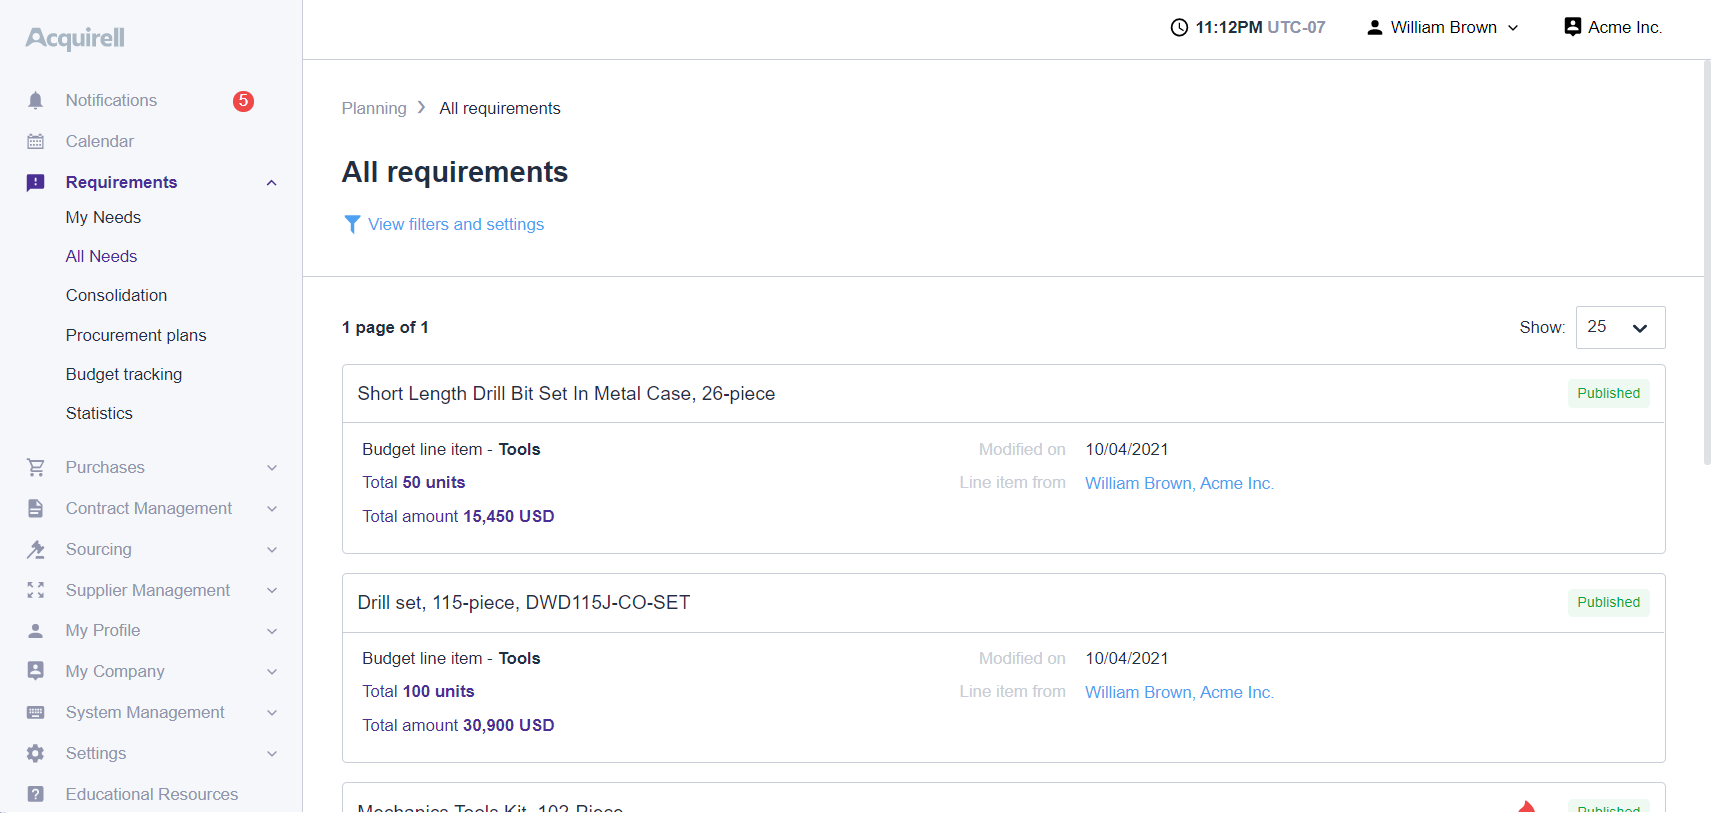Viewport: 1723px width, 813px height.
Task: Open the red notifications badge showing 5
Action: point(243,101)
